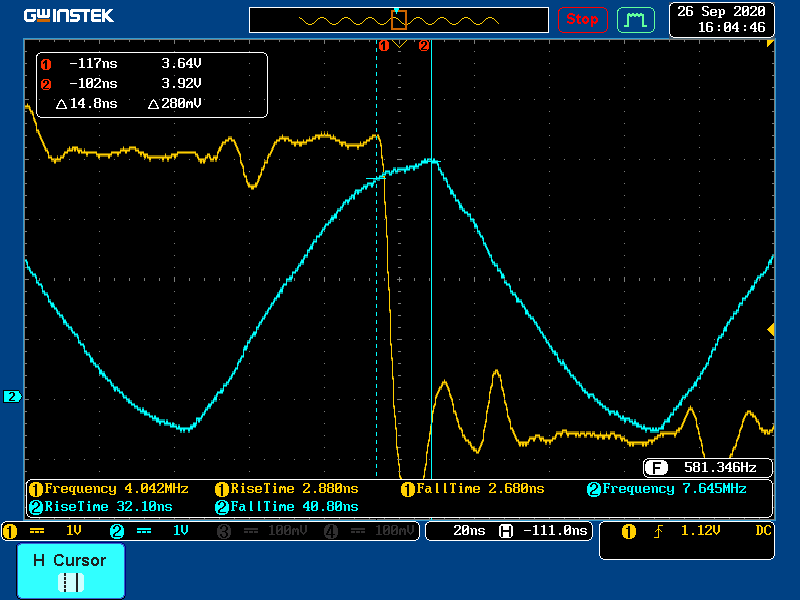Click the channel 2 ground level marker
Image resolution: width=800 pixels, height=600 pixels.
click(12, 397)
